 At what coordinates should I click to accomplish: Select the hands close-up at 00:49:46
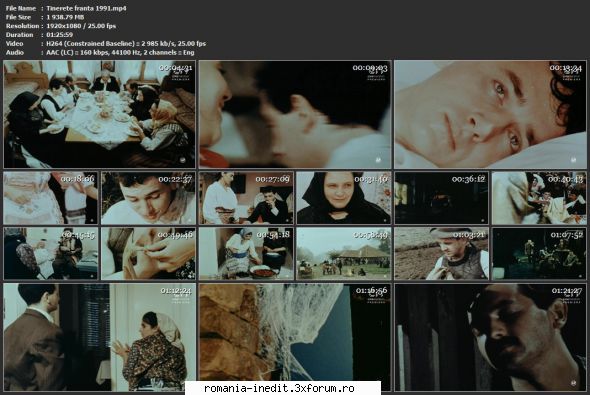point(148,254)
